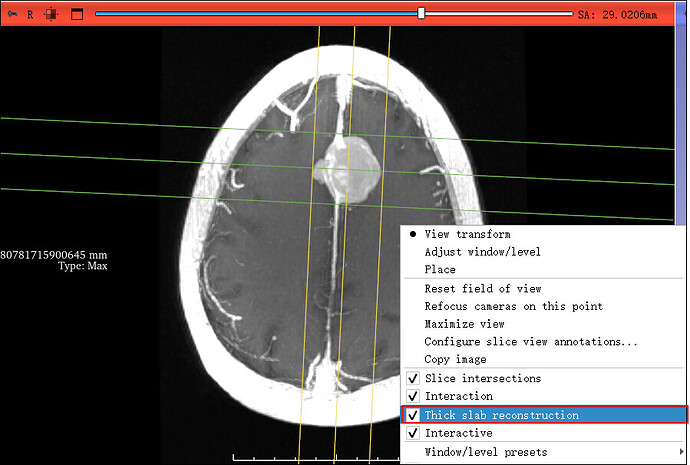This screenshot has height=465, width=690.
Task: Click Copy image menu item
Action: [455, 360]
